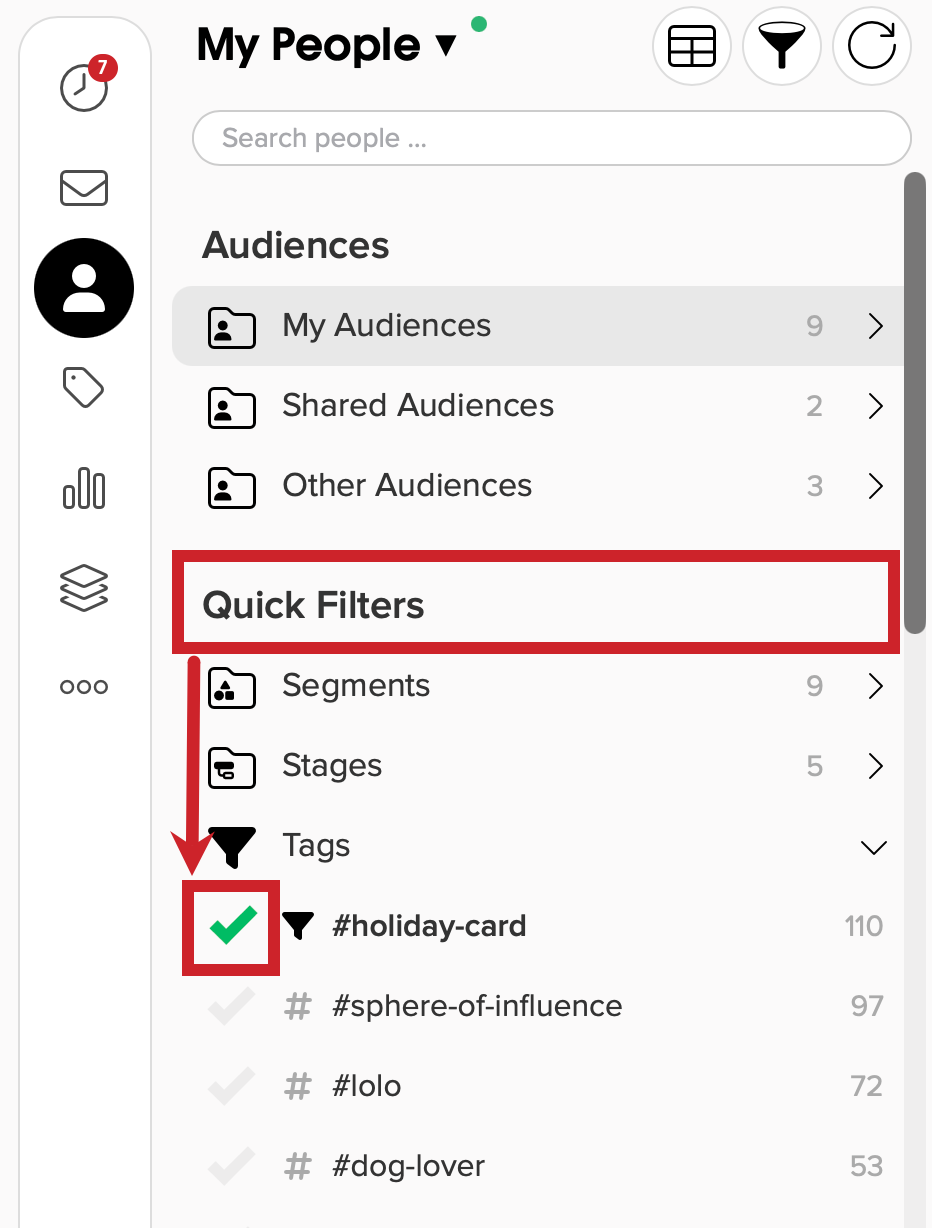Open the funnel filter button at top
932x1228 pixels.
point(782,47)
